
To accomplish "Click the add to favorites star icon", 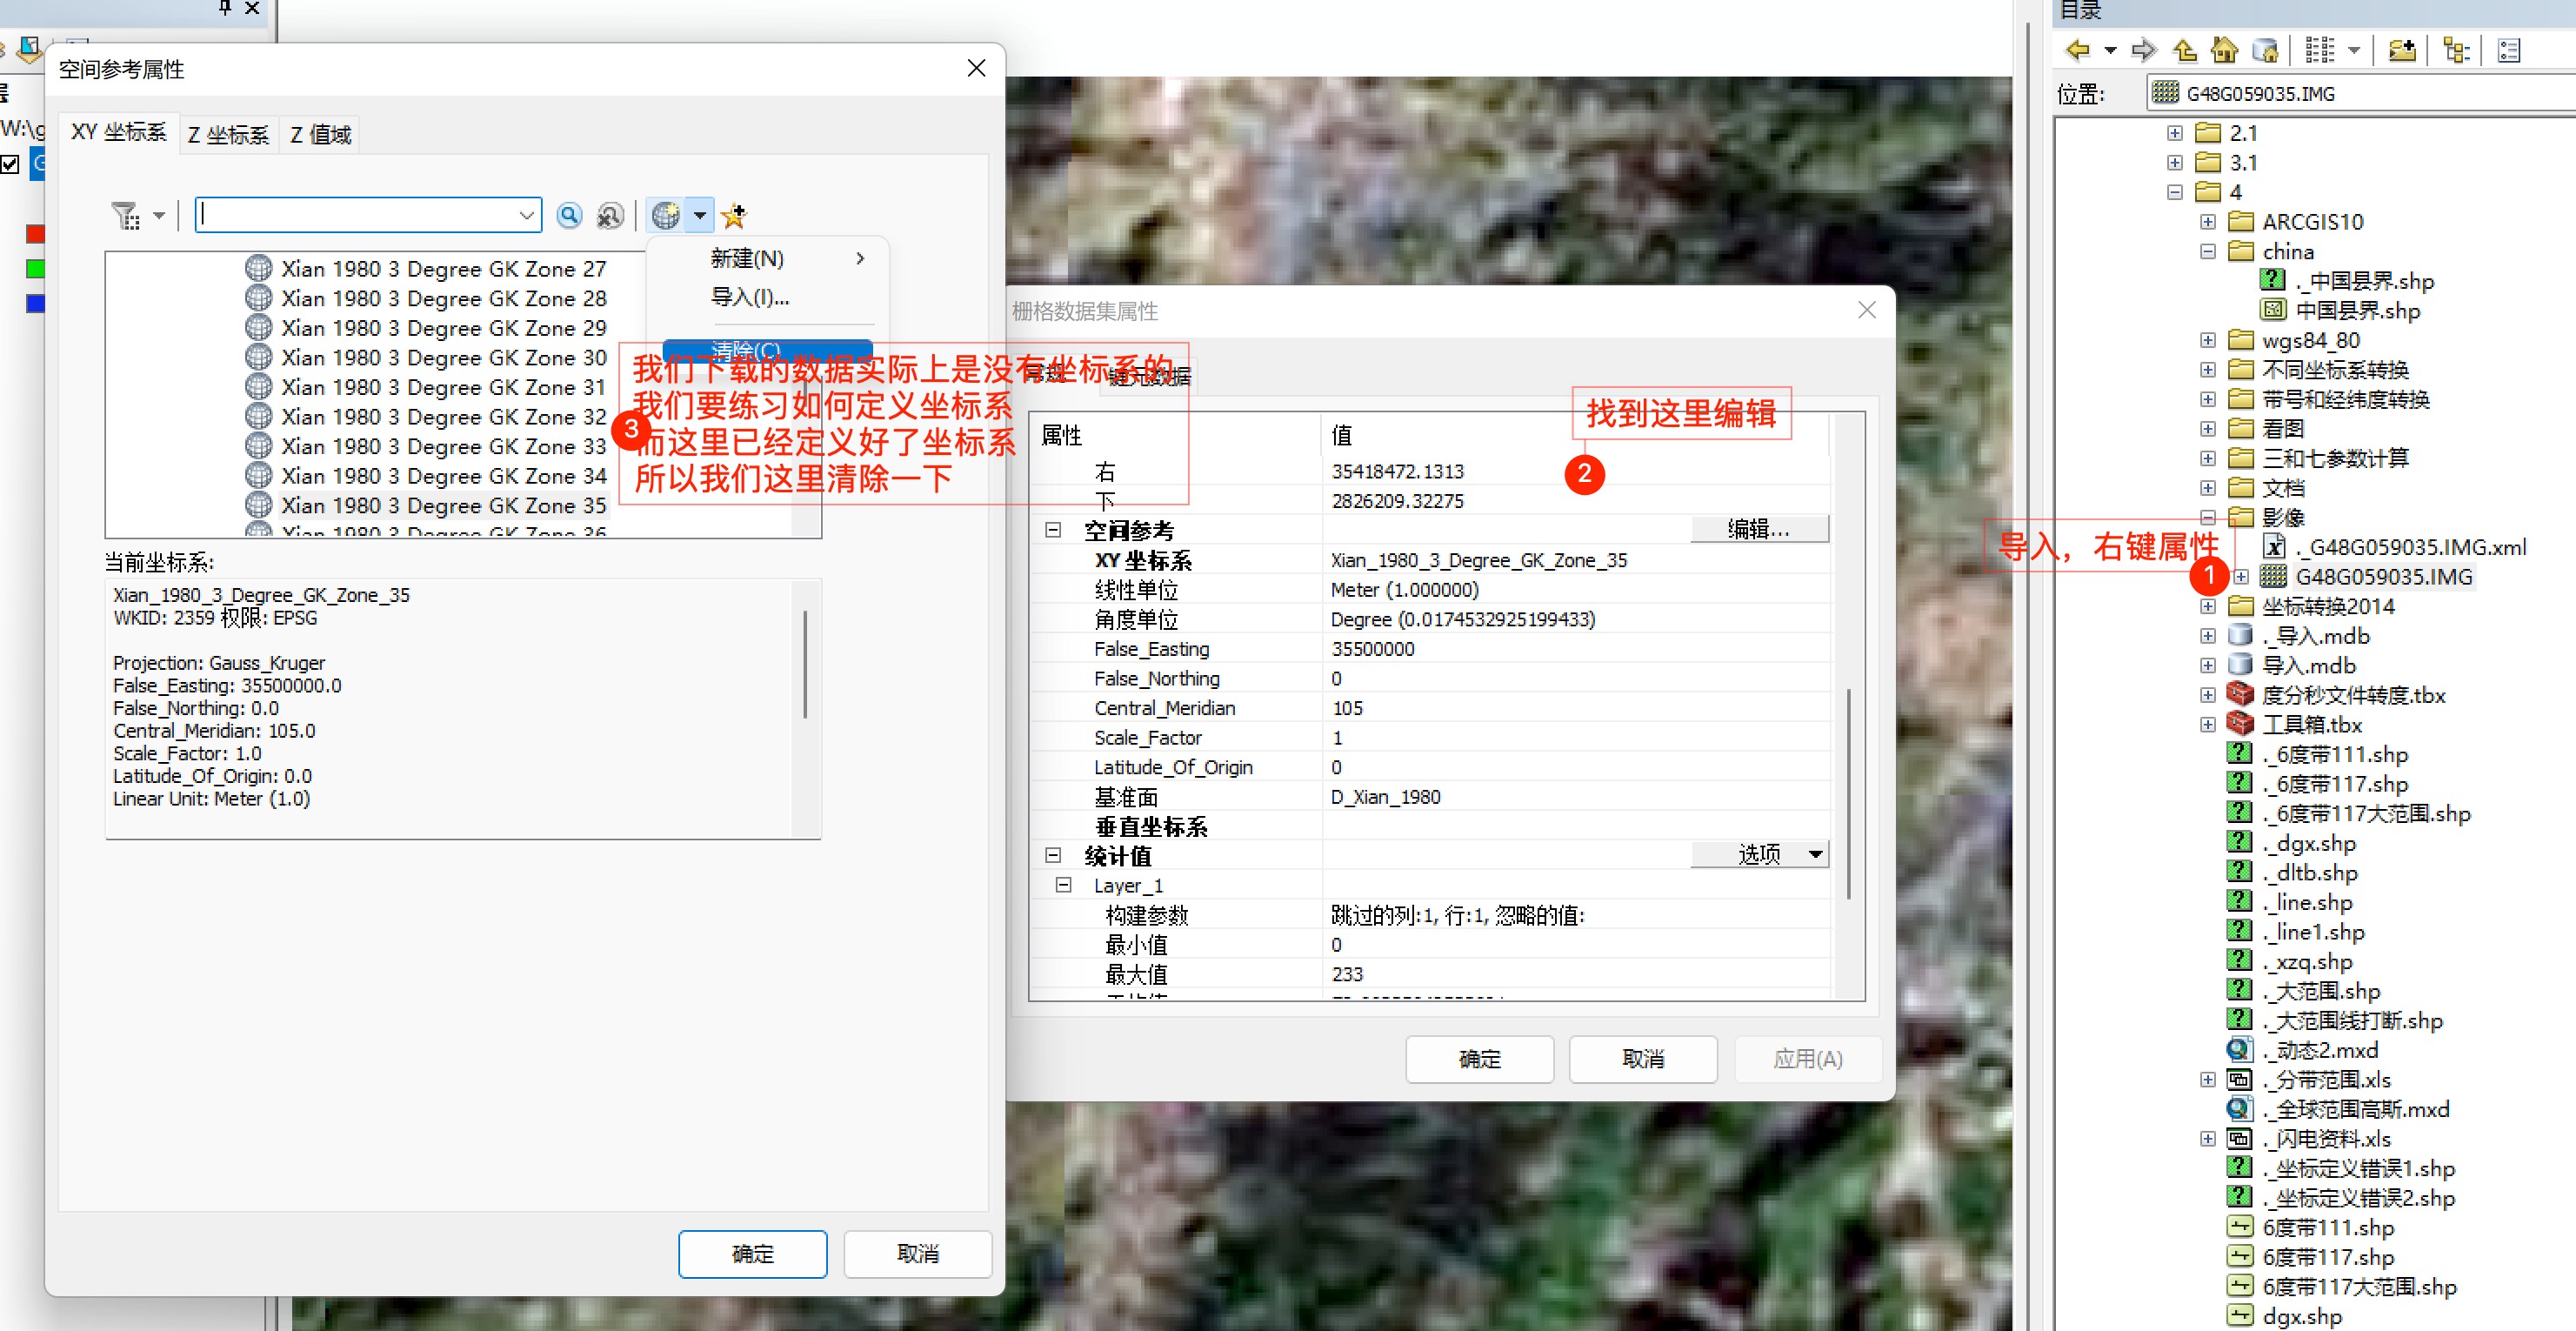I will [734, 215].
